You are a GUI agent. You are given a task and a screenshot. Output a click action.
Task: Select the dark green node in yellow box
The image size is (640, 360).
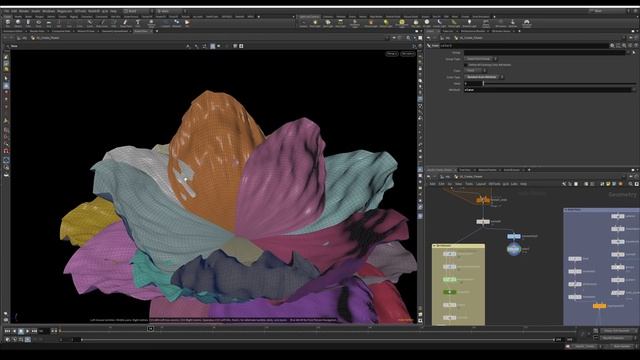click(449, 292)
